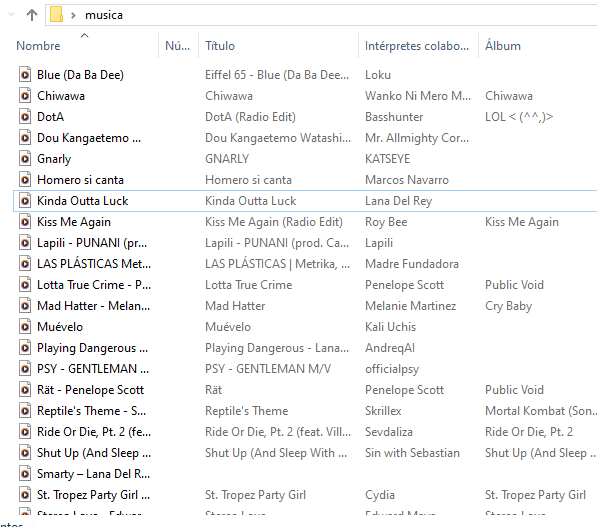Click the album Mortal Kombat (Son...
The height and width of the screenshot is (527, 597).
(541, 410)
